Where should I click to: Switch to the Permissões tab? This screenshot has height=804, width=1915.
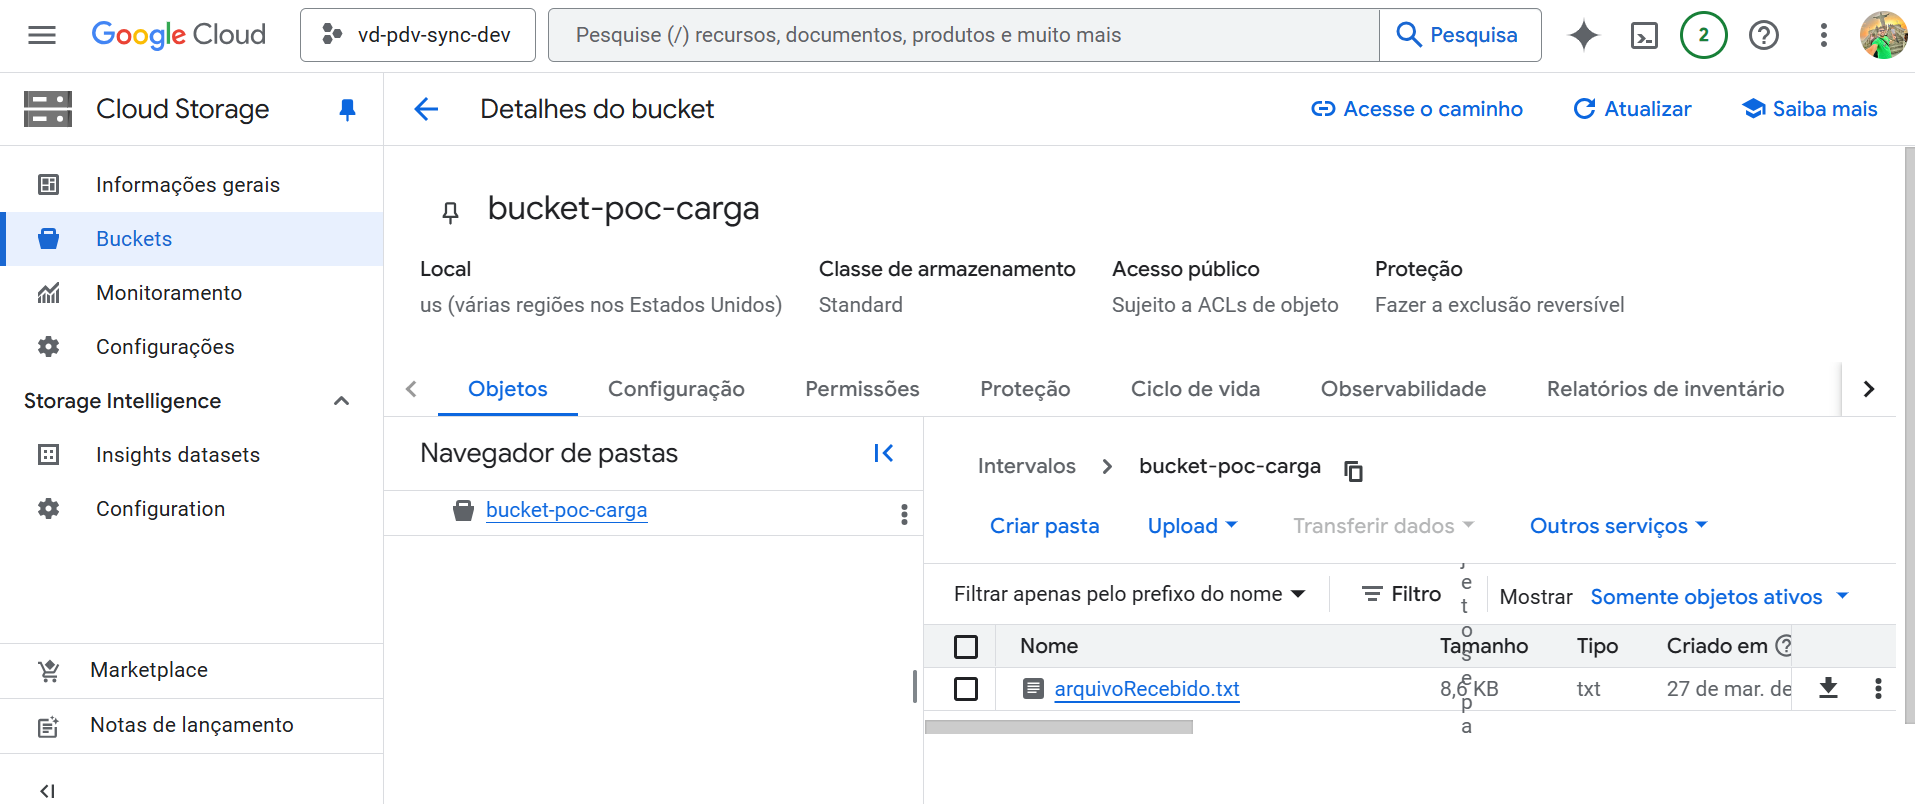pos(862,389)
